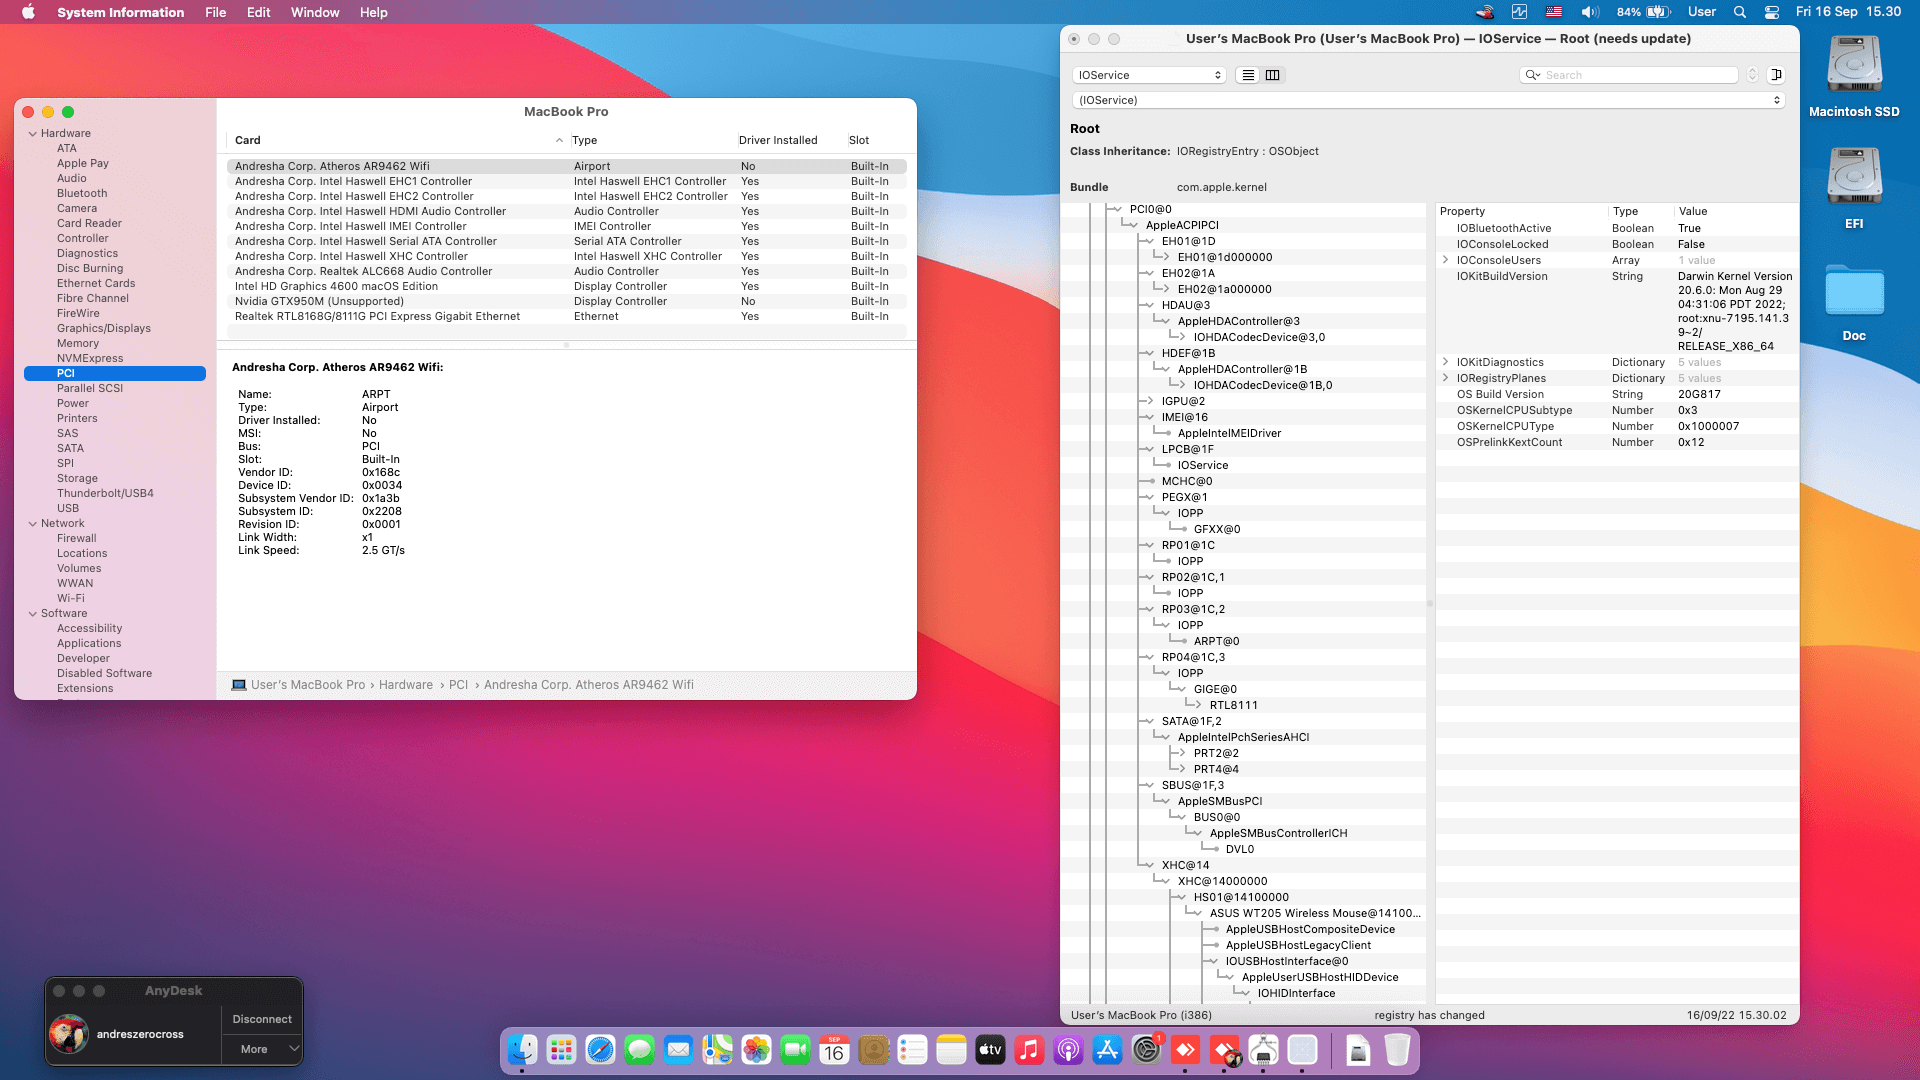
Task: Open the File menu
Action: click(215, 12)
